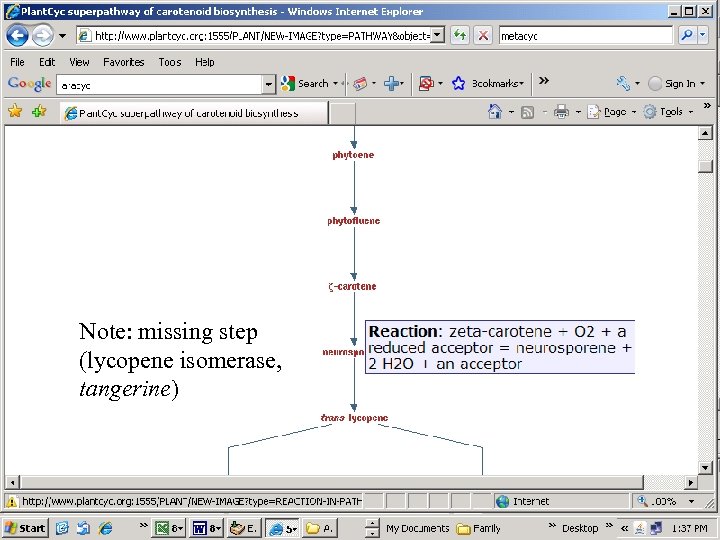
Task: Click the plantcyc URL address field
Action: (255, 35)
